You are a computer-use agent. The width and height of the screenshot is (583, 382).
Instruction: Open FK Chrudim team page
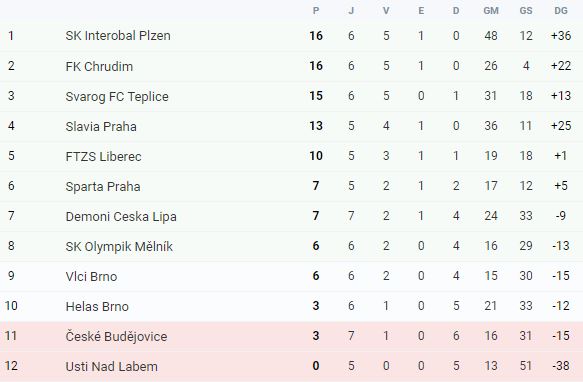[x=99, y=66]
